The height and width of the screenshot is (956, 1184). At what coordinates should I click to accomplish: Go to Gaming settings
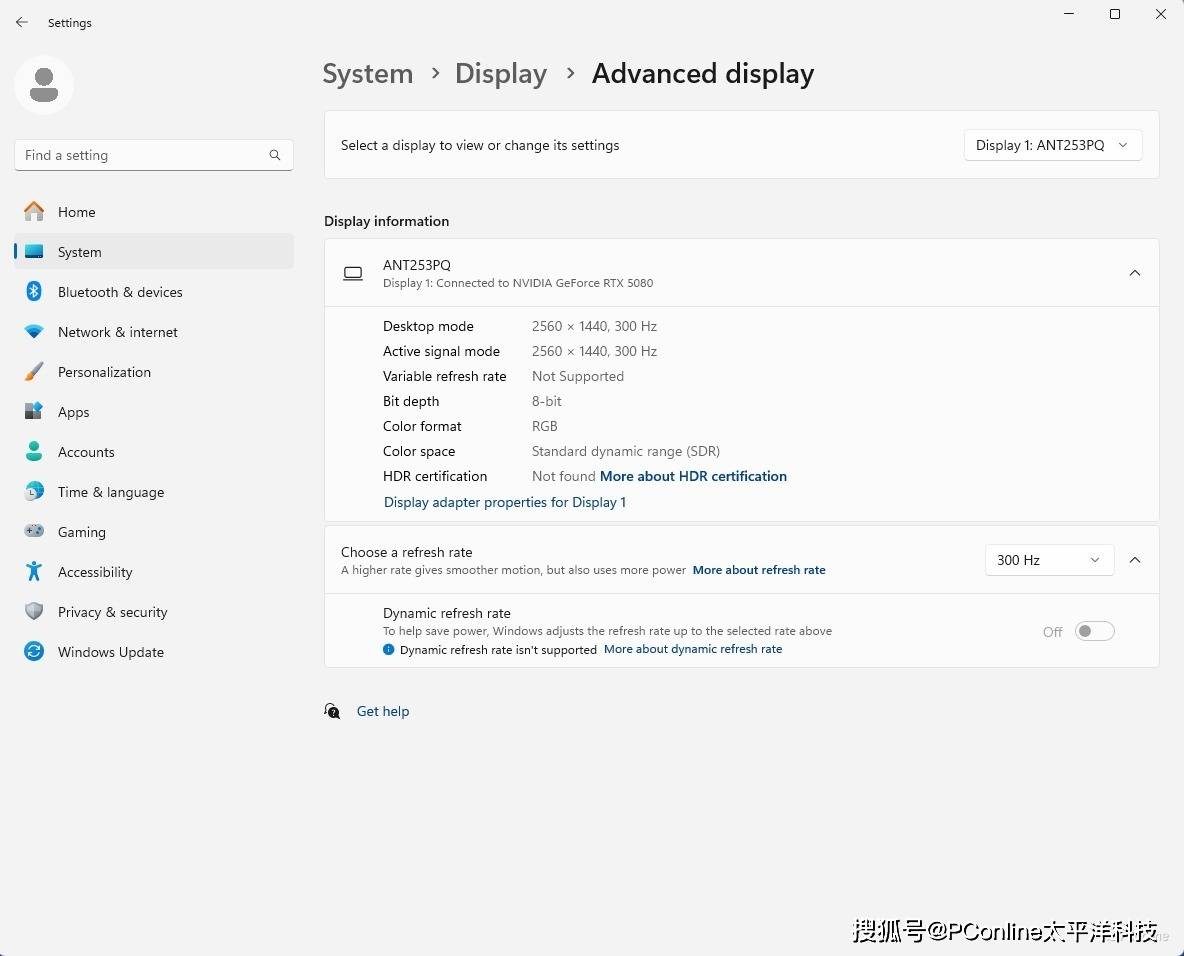81,532
